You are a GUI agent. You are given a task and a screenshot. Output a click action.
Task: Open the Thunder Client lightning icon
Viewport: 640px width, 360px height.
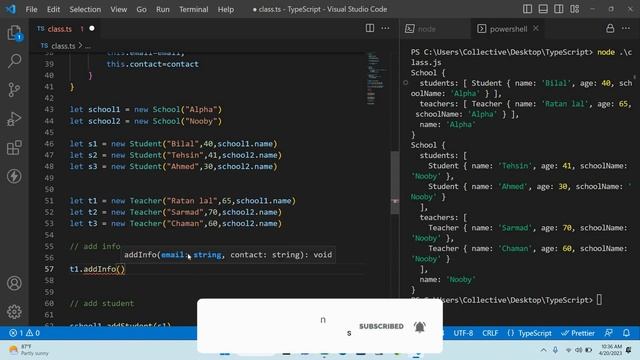[14, 176]
